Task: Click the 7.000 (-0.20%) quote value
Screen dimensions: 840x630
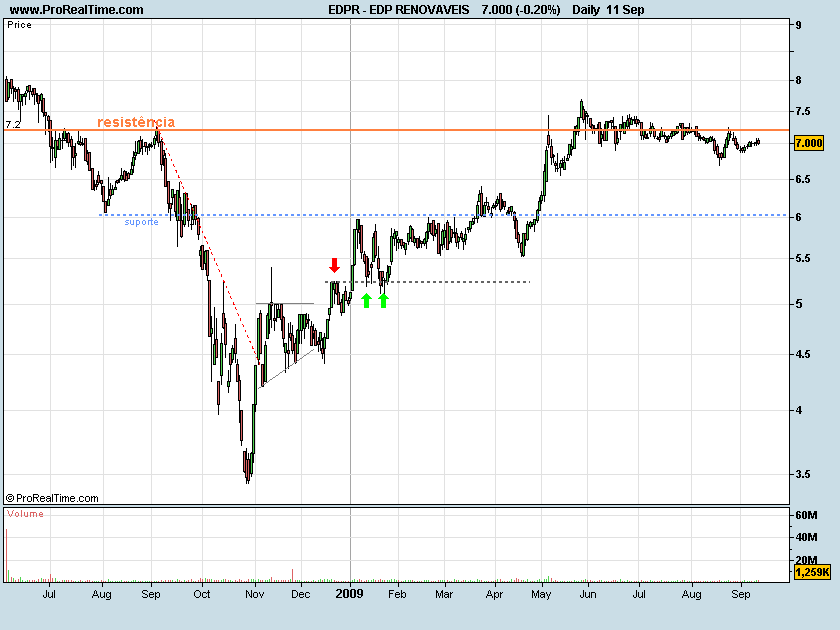Action: pos(521,10)
